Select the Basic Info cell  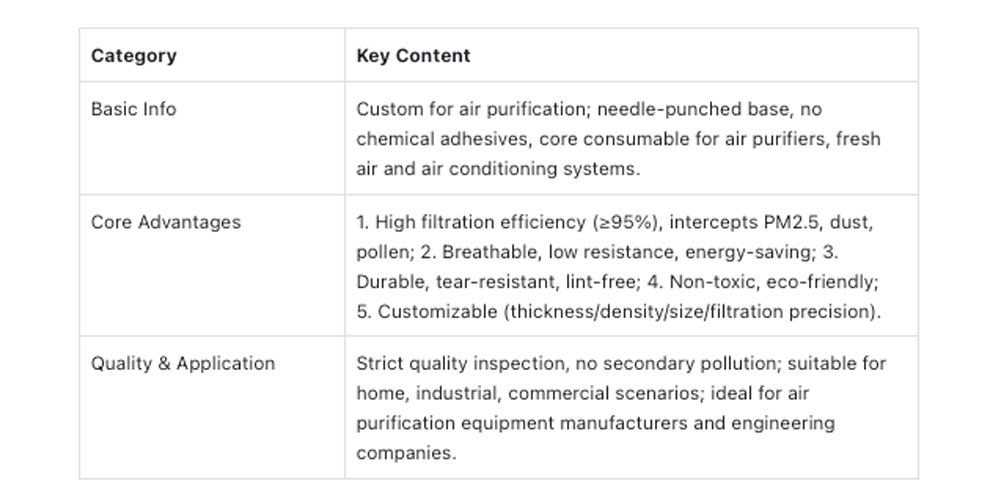[x=212, y=138]
